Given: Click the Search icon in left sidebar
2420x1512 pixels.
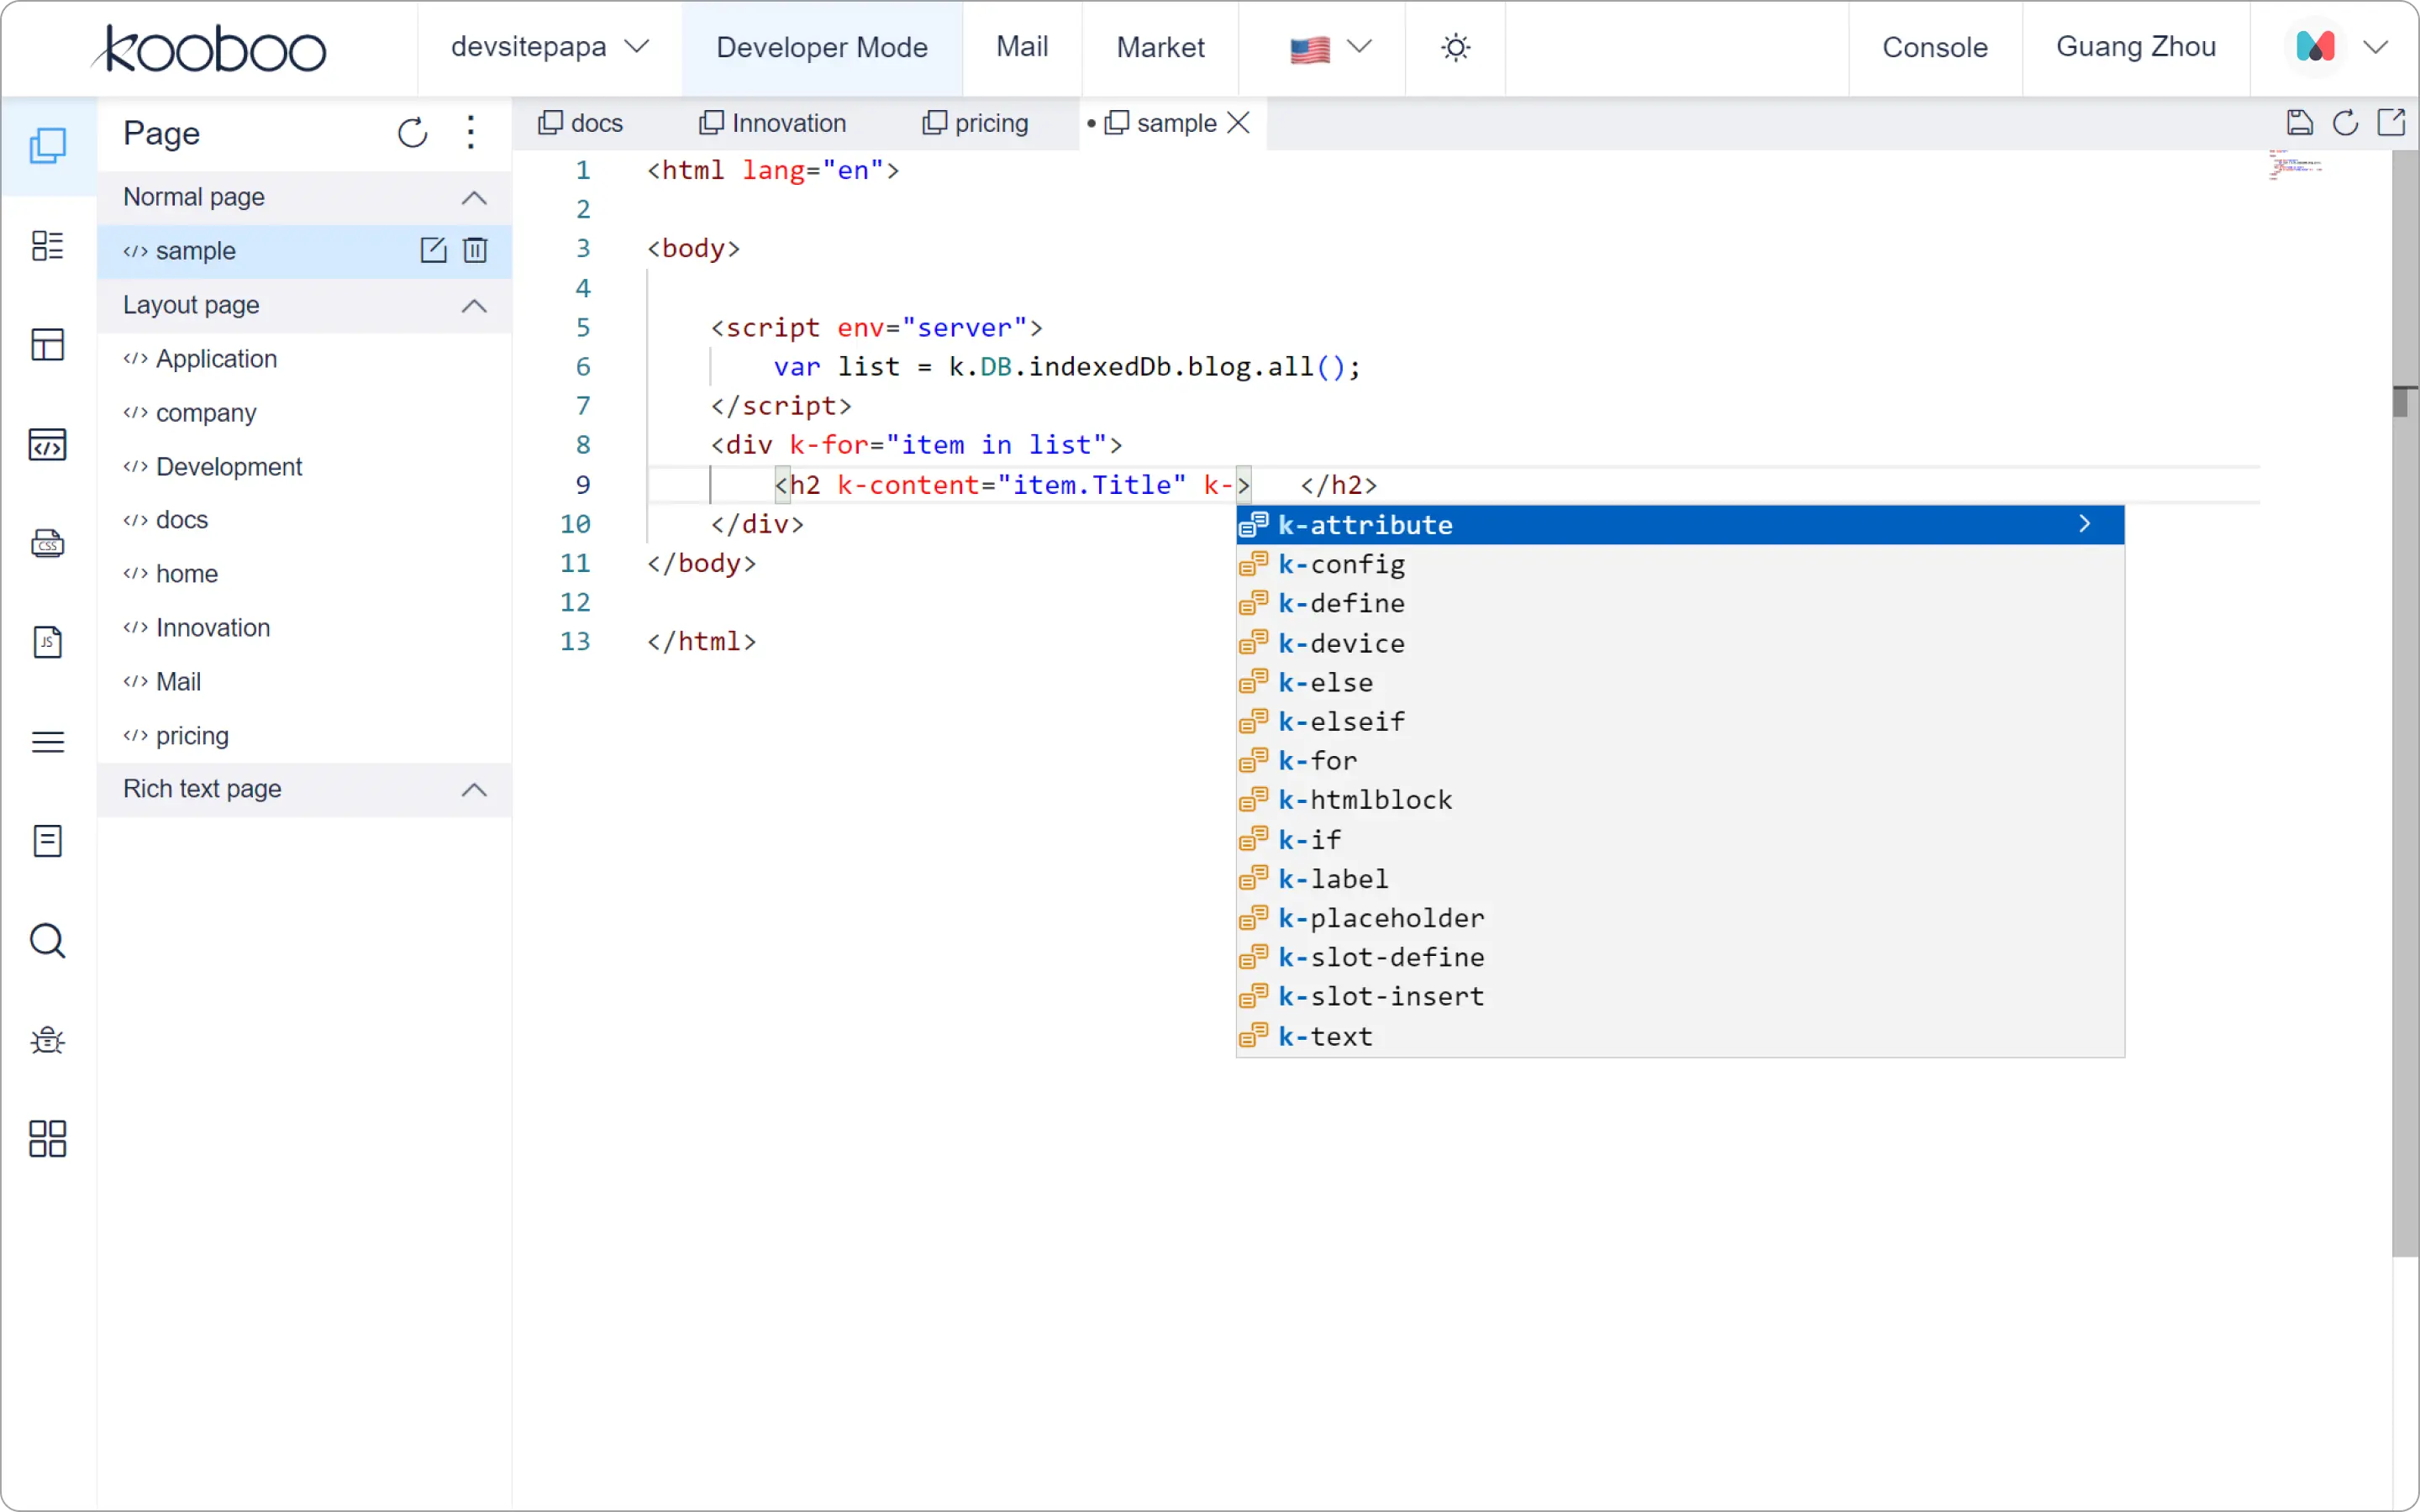Looking at the screenshot, I should [x=47, y=941].
